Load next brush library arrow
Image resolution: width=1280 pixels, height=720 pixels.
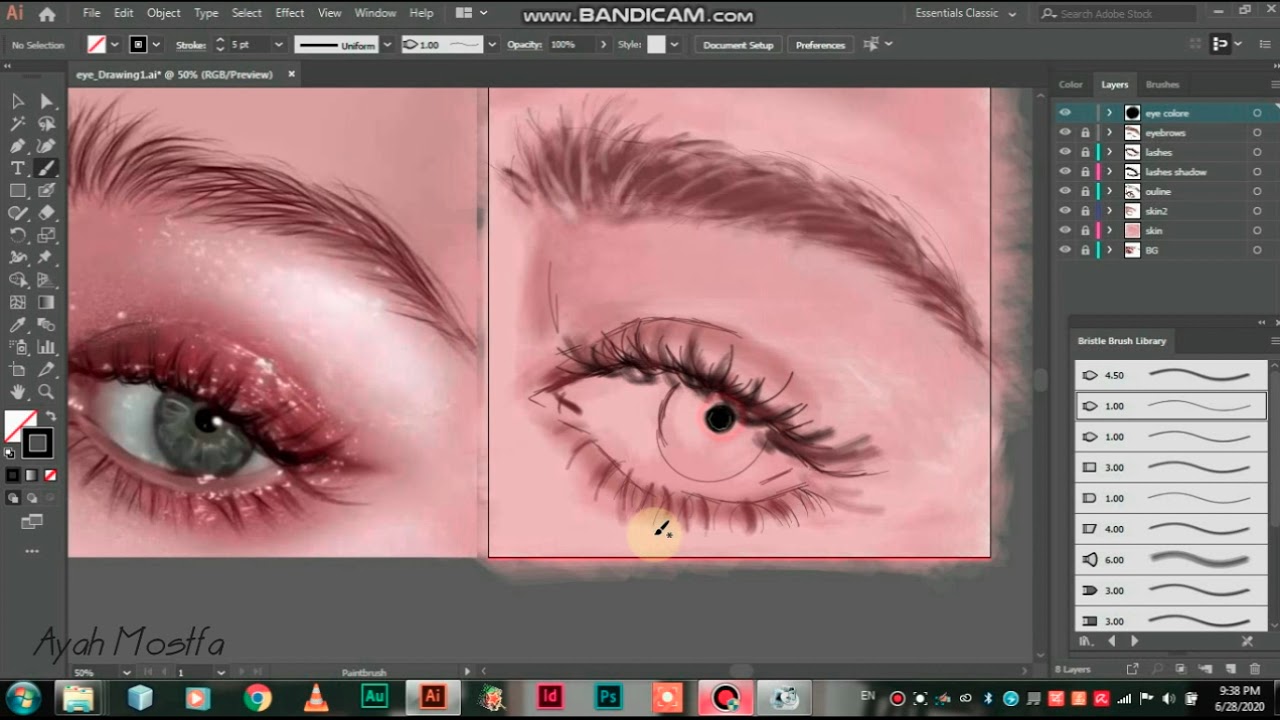pyautogui.click(x=1134, y=641)
